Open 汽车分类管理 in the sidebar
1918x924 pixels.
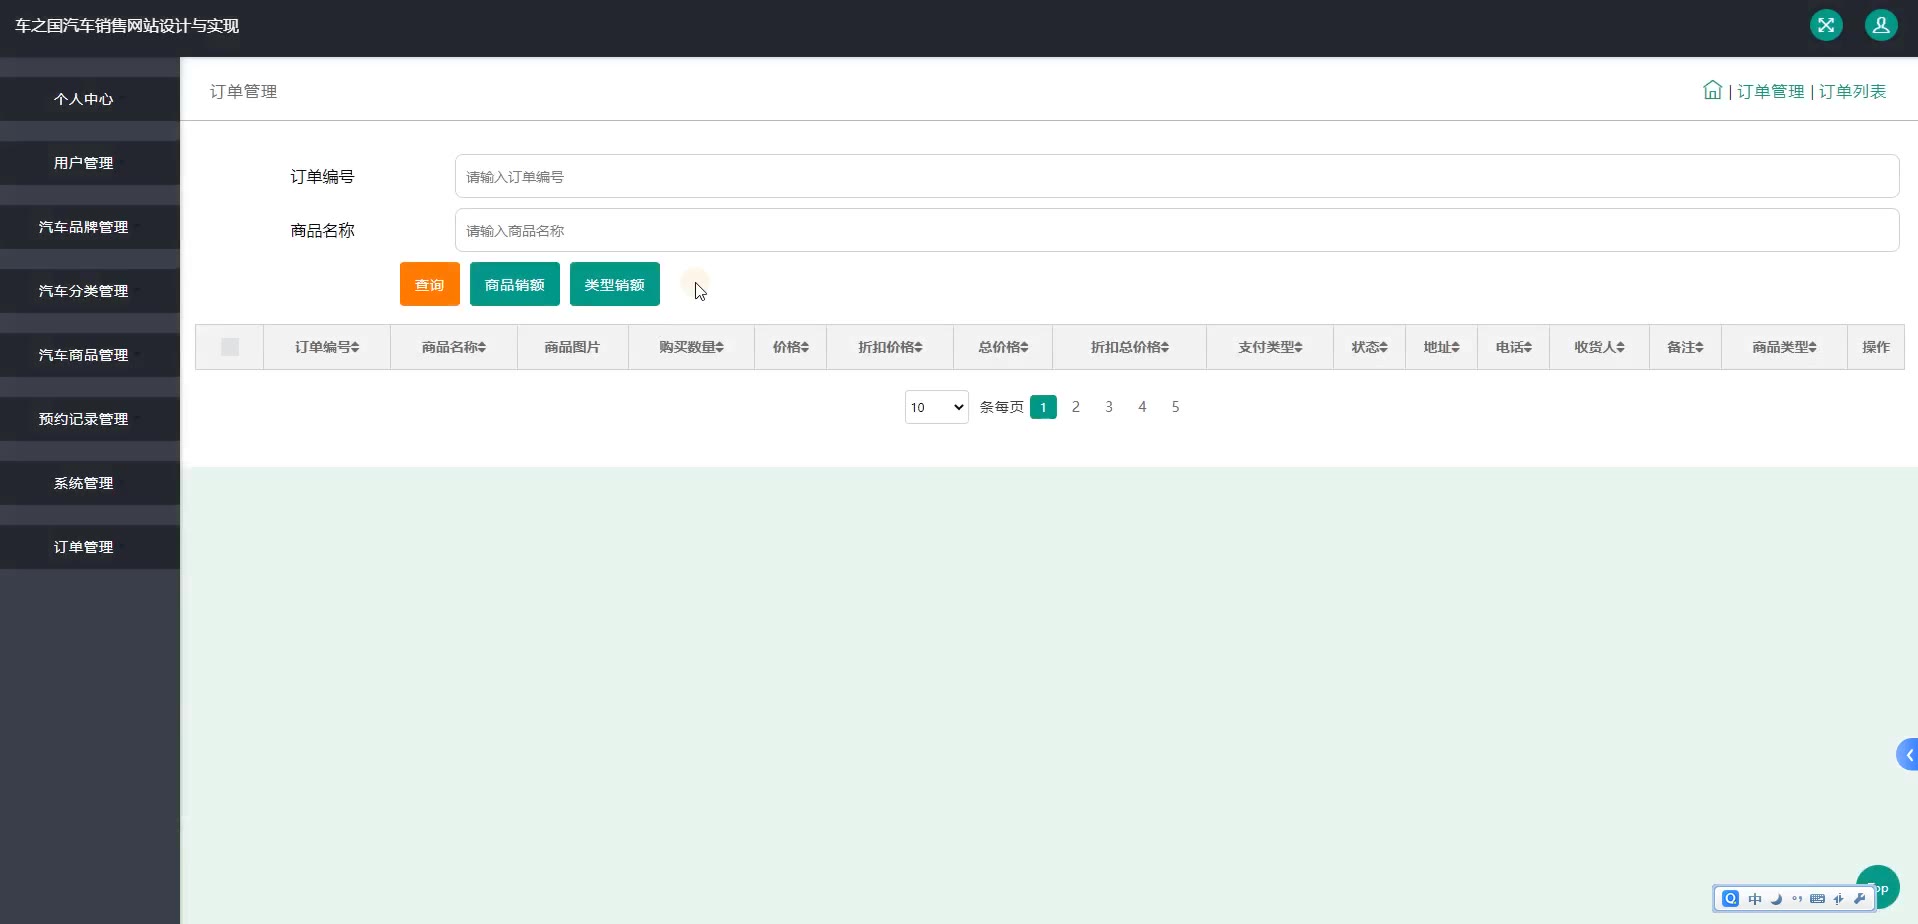coord(90,291)
